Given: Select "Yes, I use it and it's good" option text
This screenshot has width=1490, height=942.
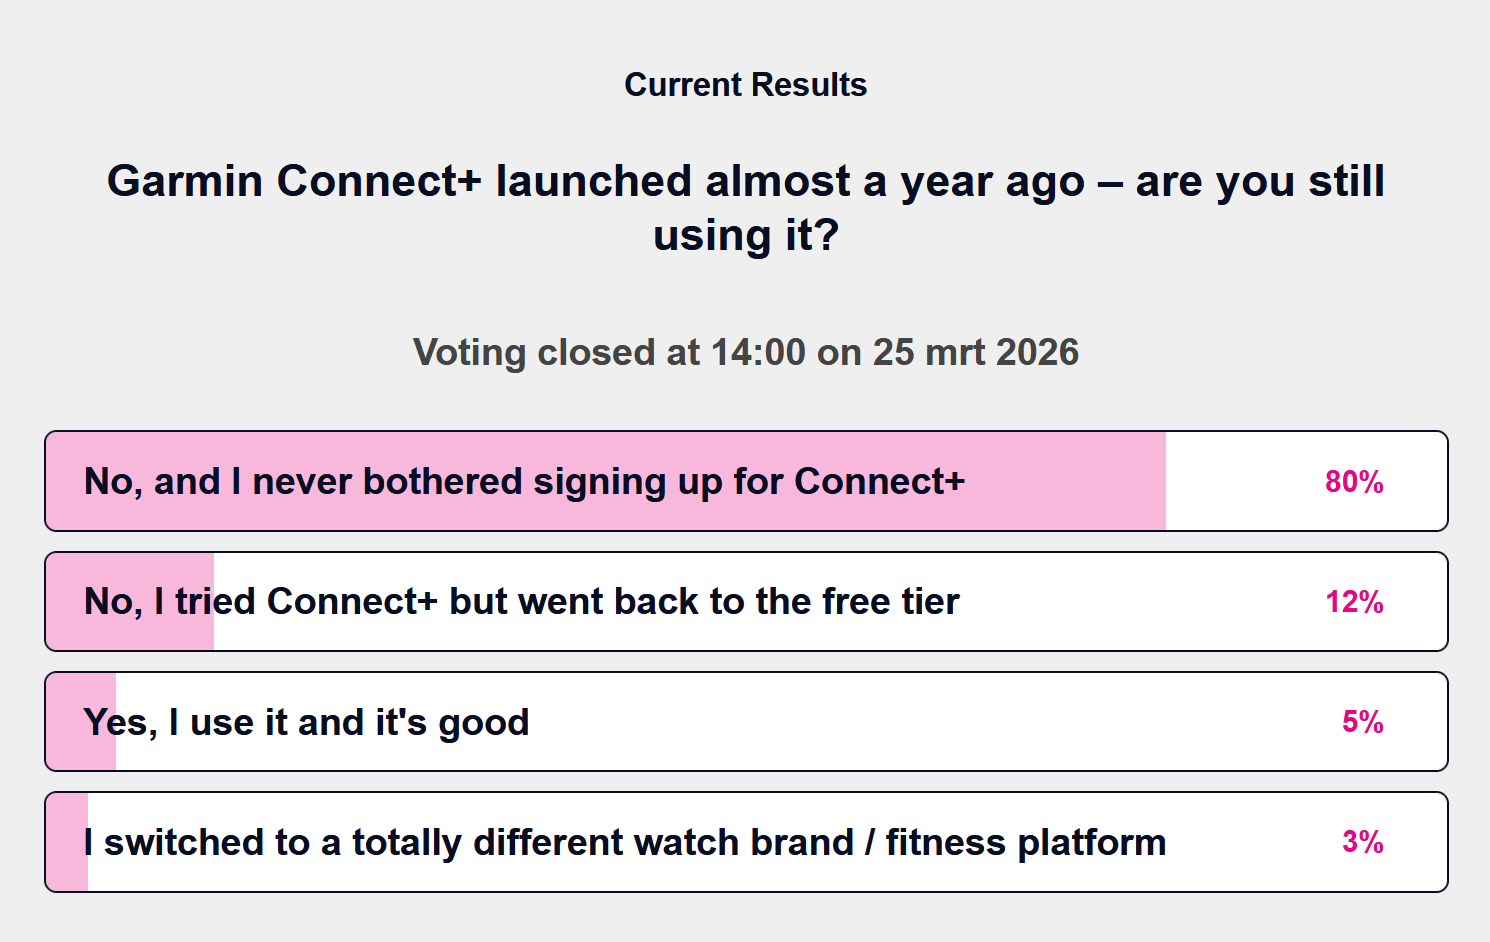Looking at the screenshot, I should pos(306,722).
